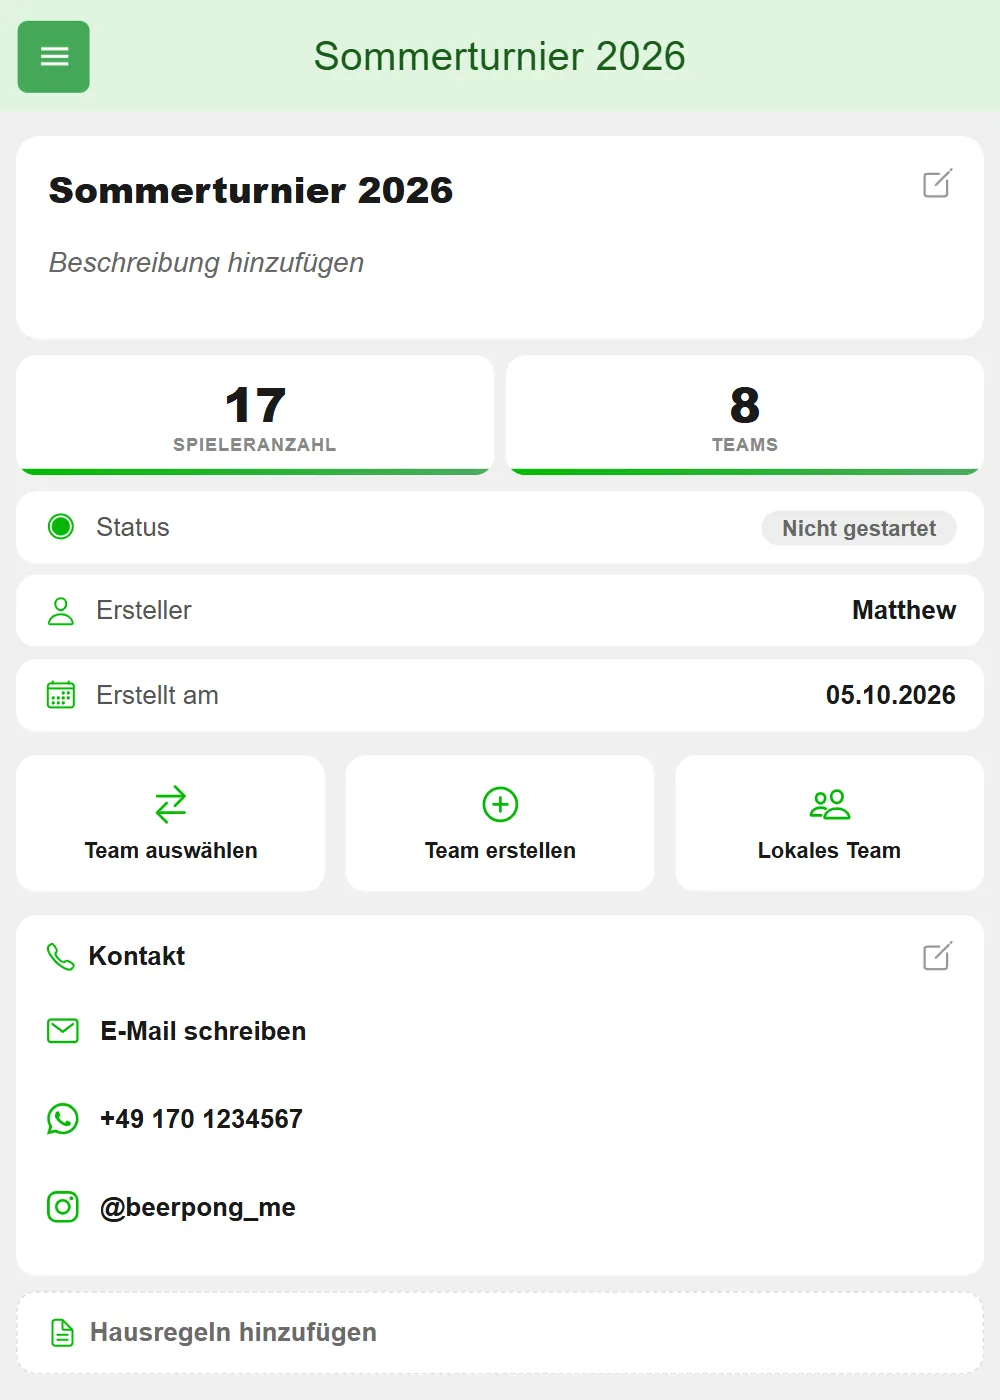The image size is (1000, 1400).
Task: Click the 'Erstellt am' calendar icon
Action: coord(61,695)
